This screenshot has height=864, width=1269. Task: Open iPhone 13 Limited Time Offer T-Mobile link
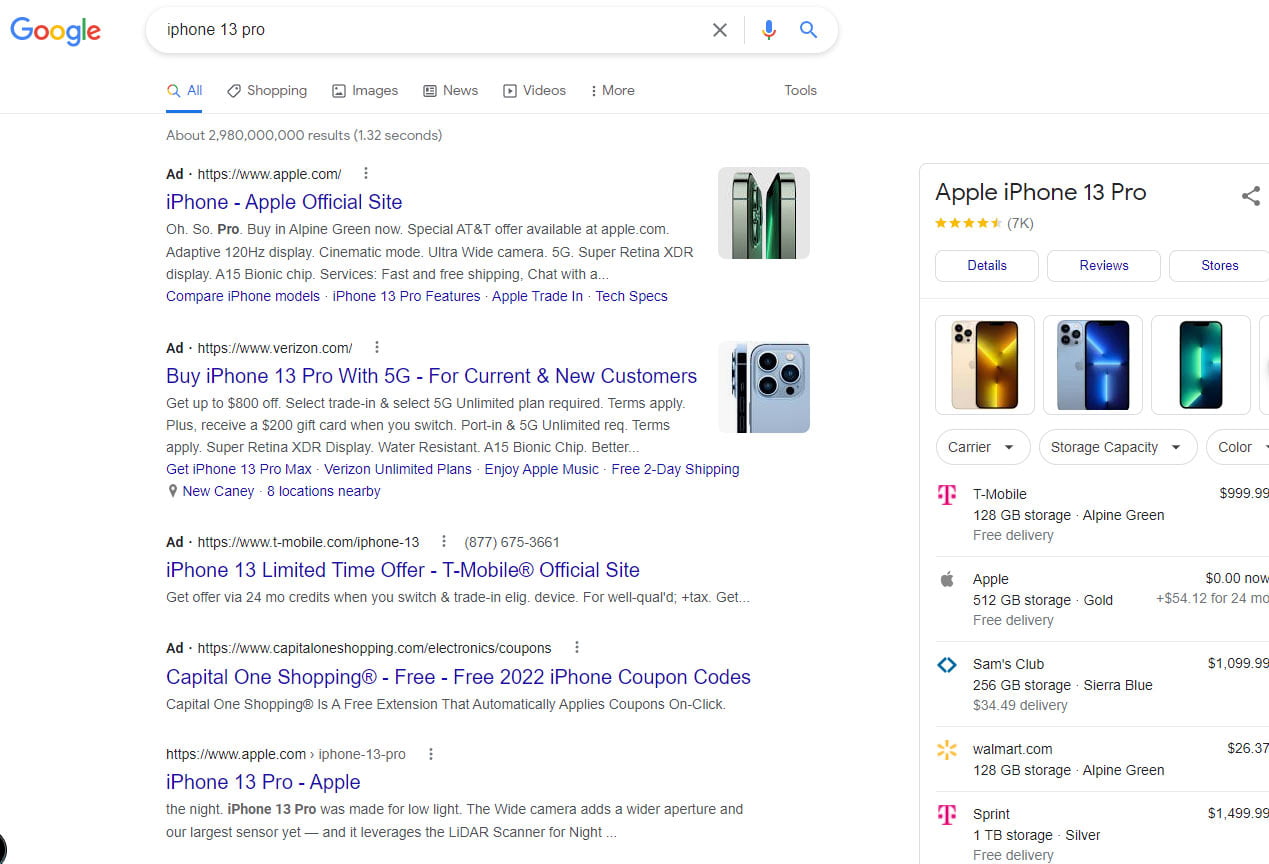click(x=403, y=570)
